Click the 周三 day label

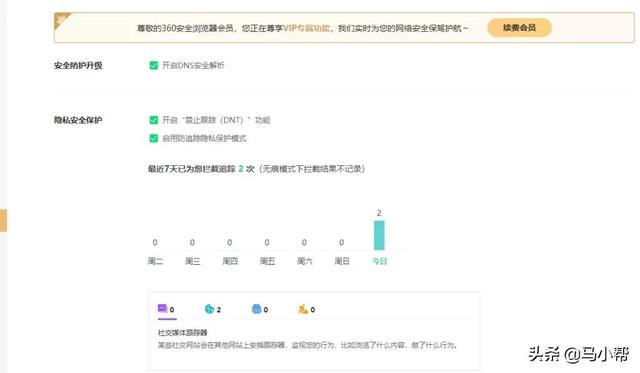click(193, 261)
